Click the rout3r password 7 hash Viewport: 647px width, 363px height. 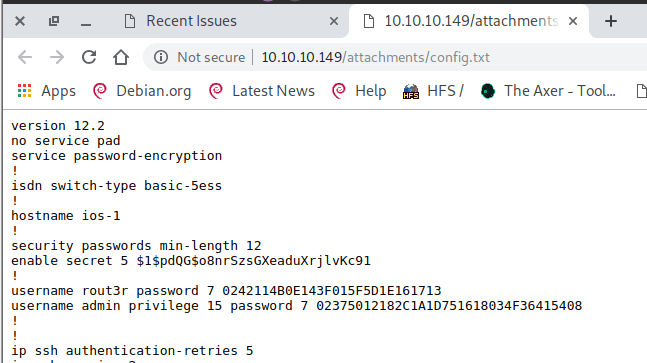pyautogui.click(x=332, y=291)
